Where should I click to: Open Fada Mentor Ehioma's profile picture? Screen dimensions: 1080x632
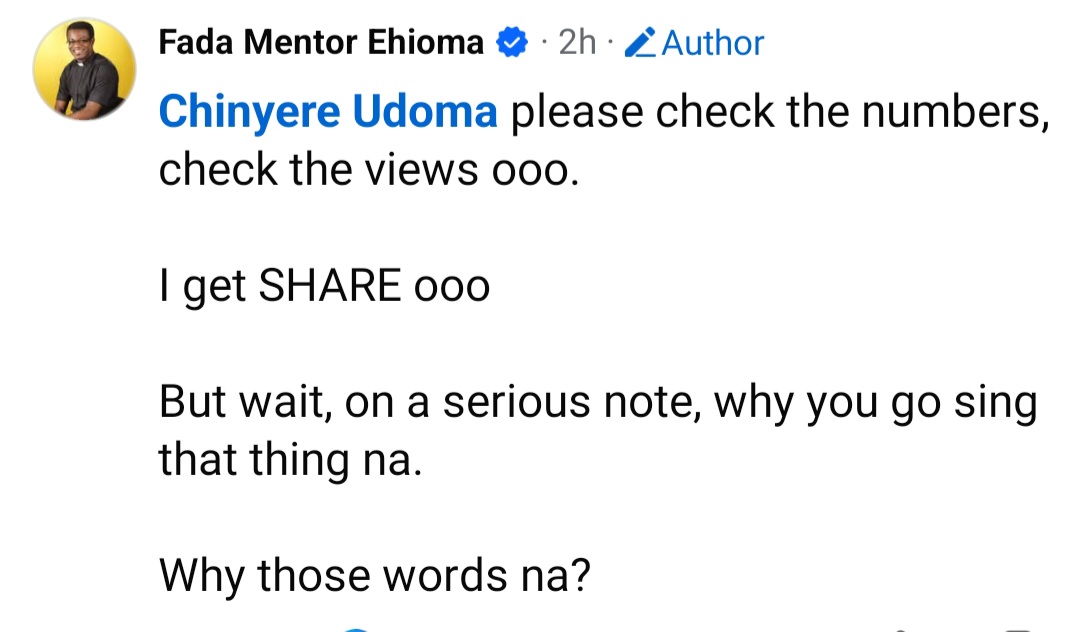84,69
